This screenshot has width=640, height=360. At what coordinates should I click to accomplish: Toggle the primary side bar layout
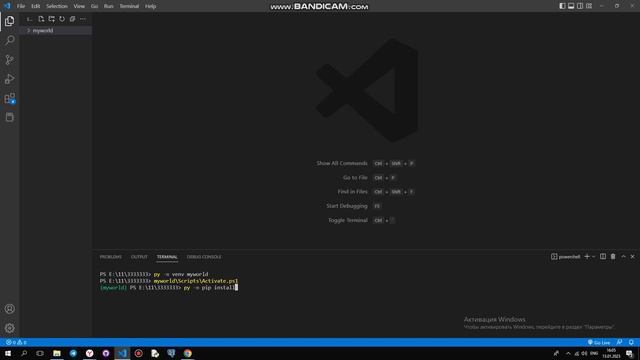click(x=562, y=6)
